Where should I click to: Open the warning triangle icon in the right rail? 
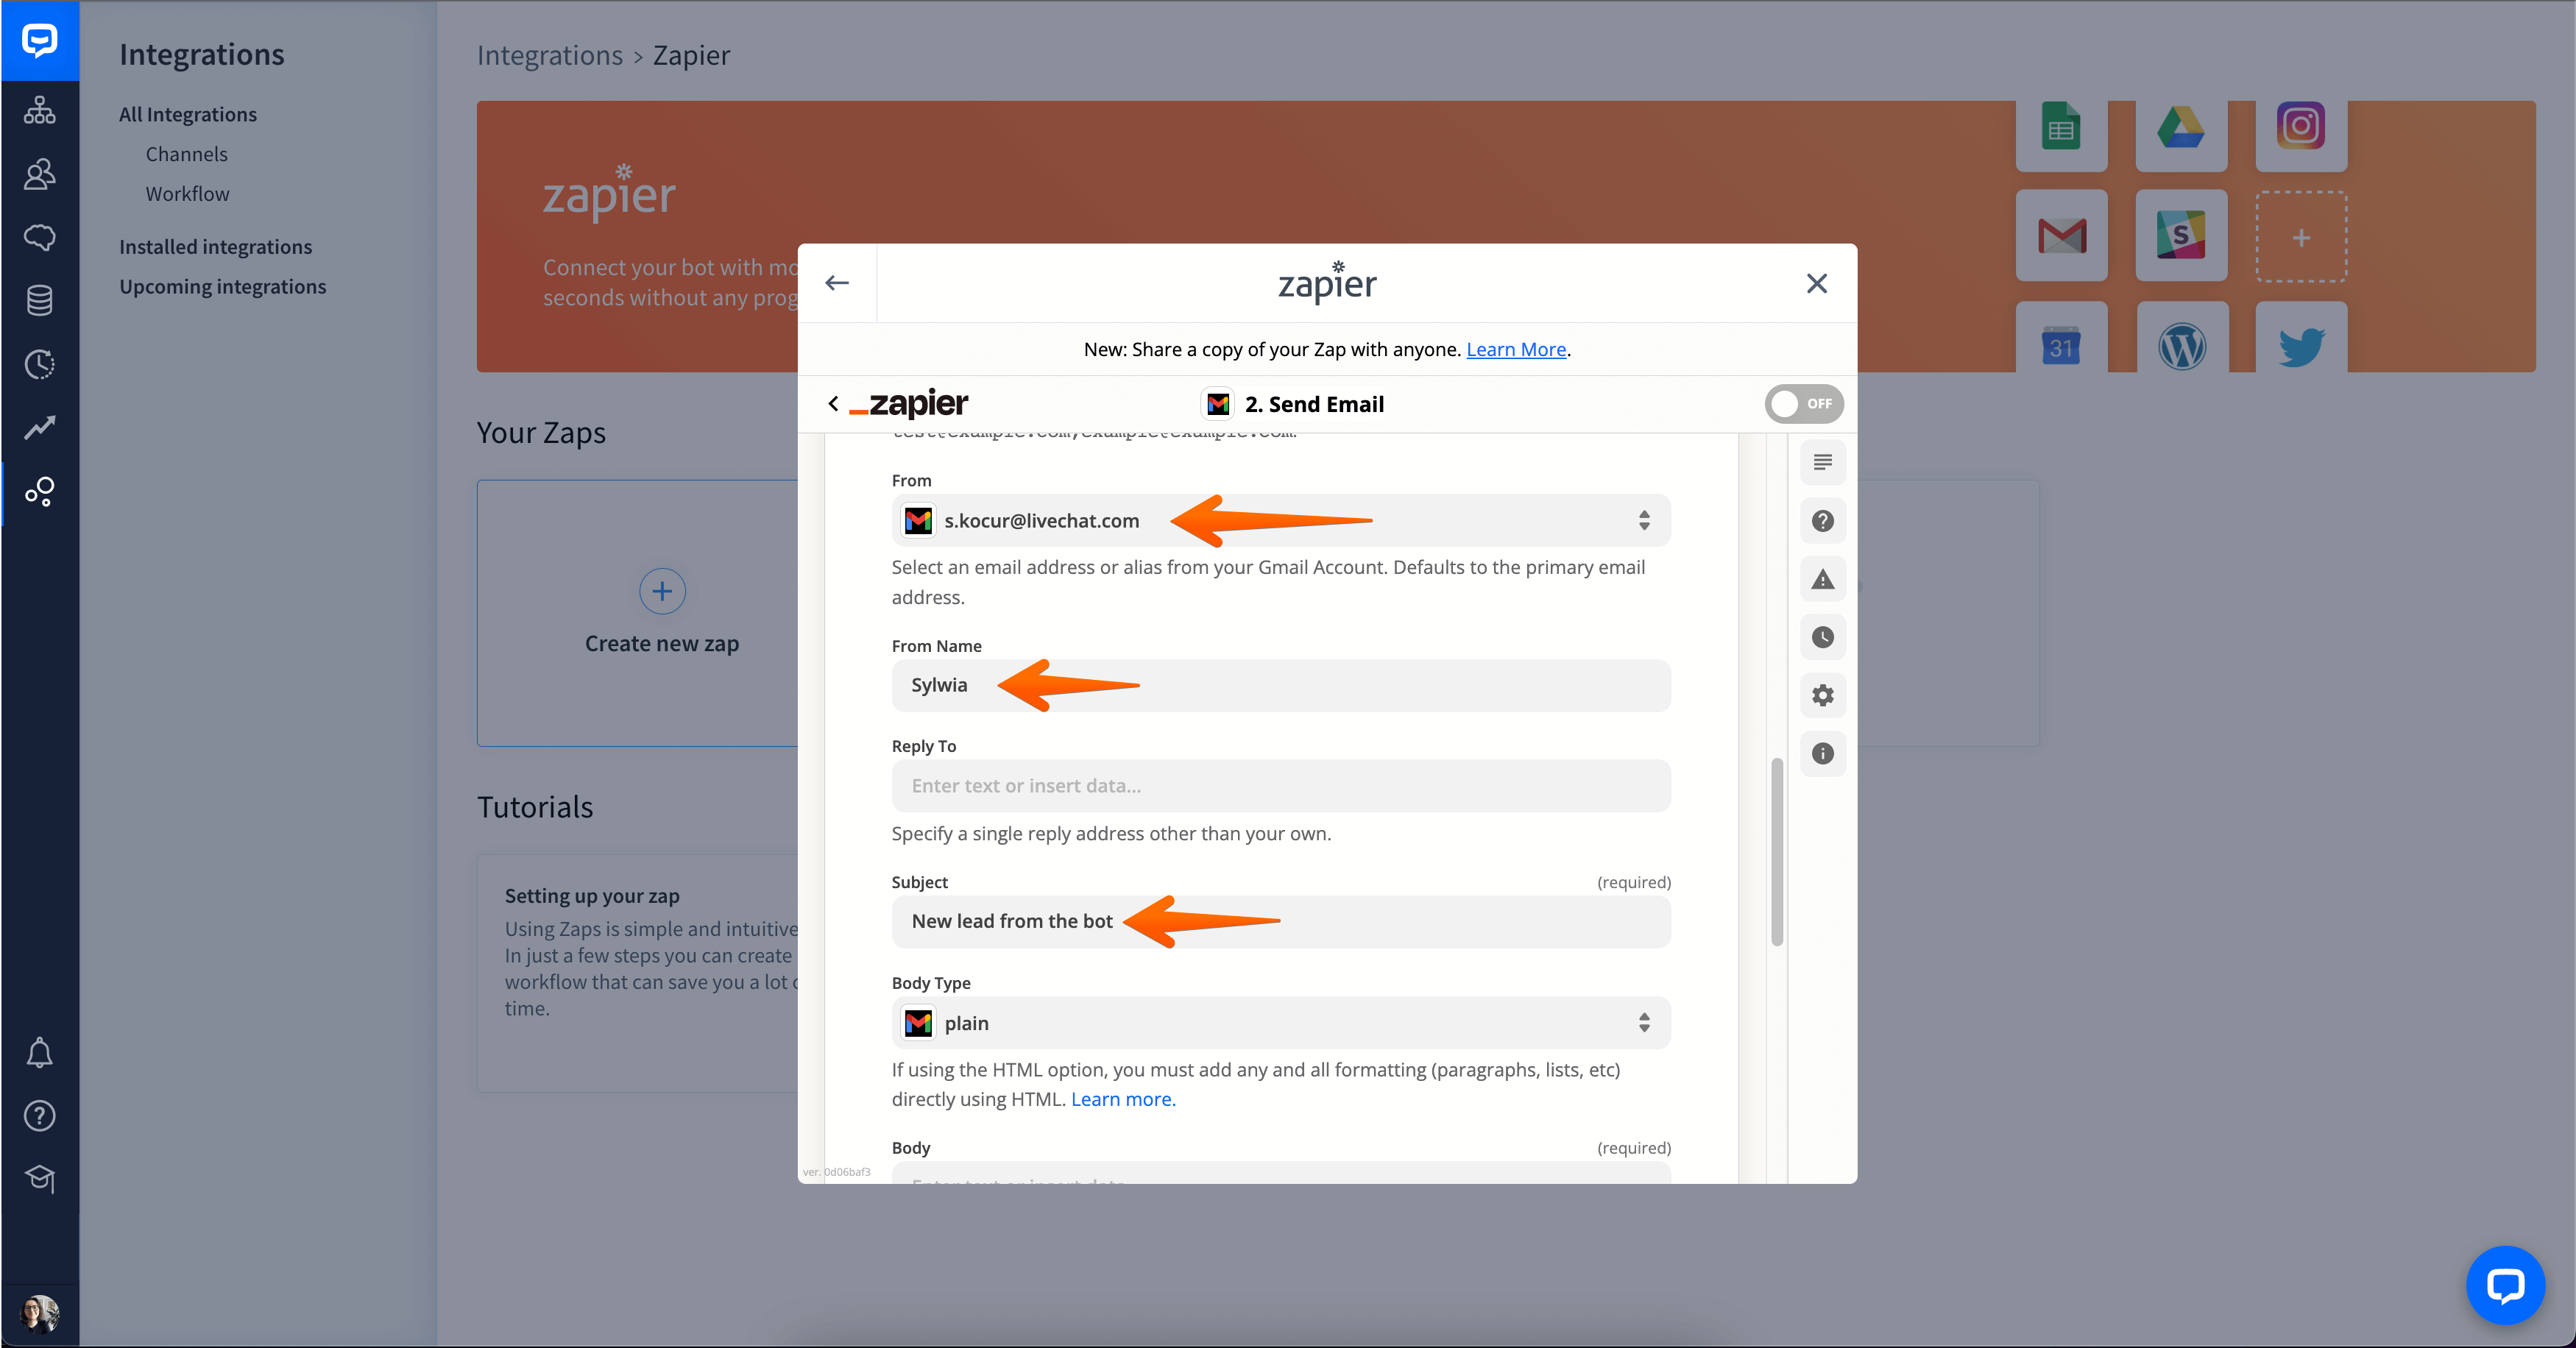click(1823, 579)
